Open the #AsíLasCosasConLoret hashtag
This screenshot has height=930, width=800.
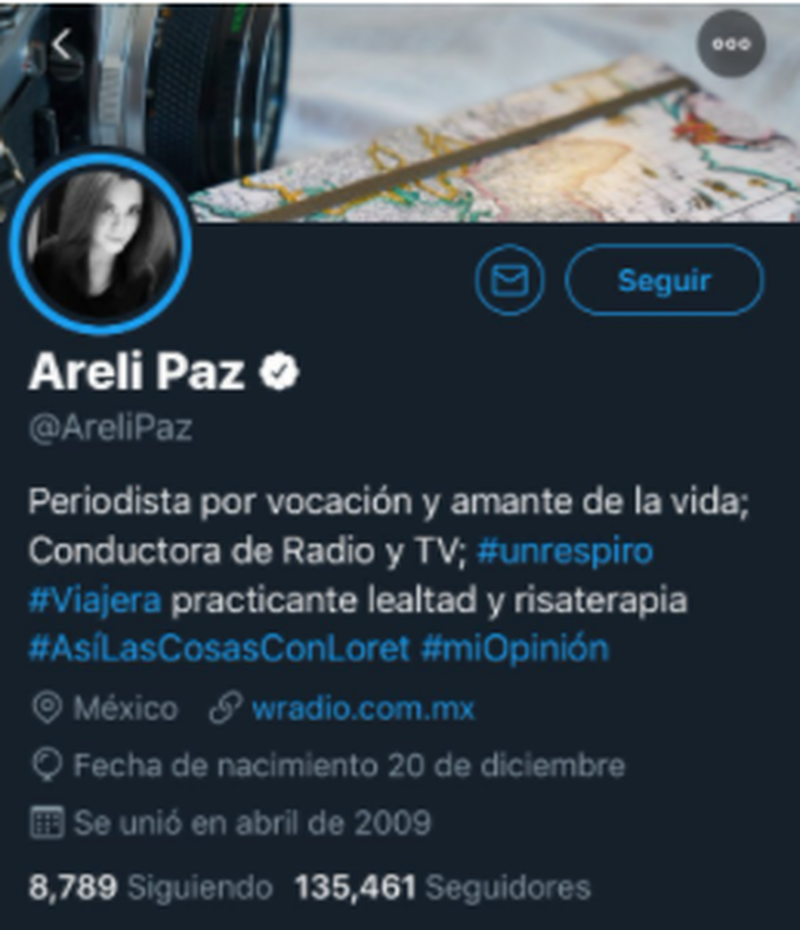[219, 648]
